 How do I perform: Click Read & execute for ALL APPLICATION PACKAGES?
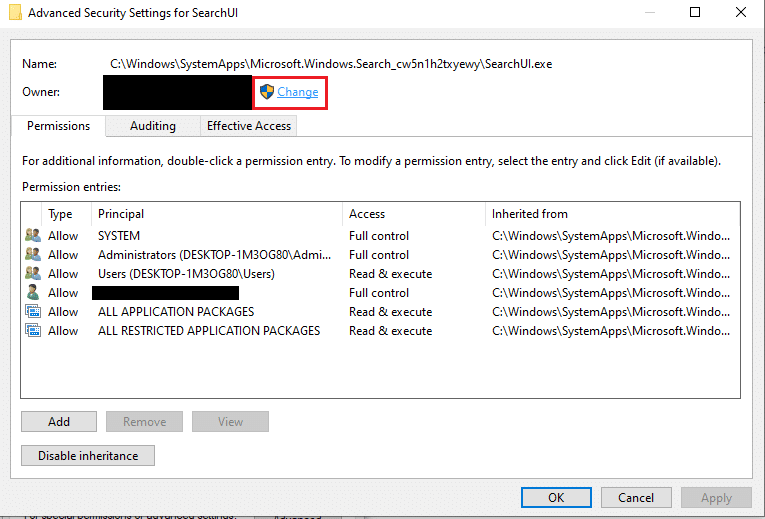pyautogui.click(x=391, y=312)
